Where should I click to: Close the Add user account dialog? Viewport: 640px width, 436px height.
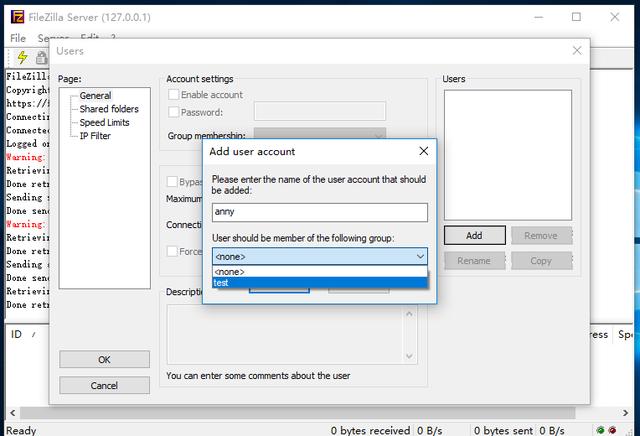pos(424,151)
